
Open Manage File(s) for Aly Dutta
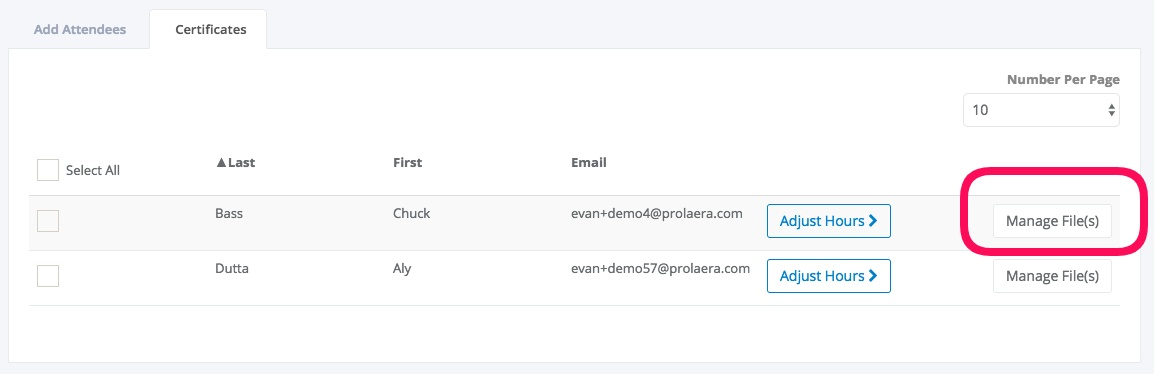1052,276
